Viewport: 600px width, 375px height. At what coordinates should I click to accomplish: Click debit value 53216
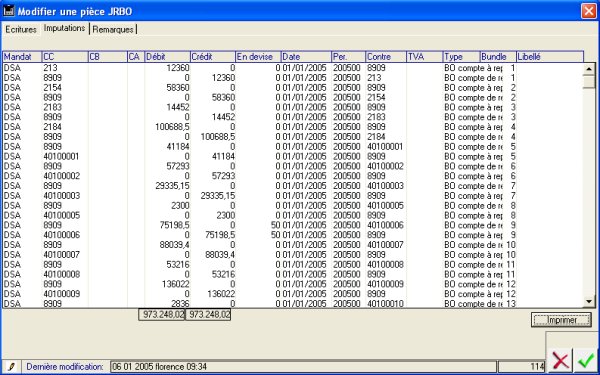click(178, 264)
